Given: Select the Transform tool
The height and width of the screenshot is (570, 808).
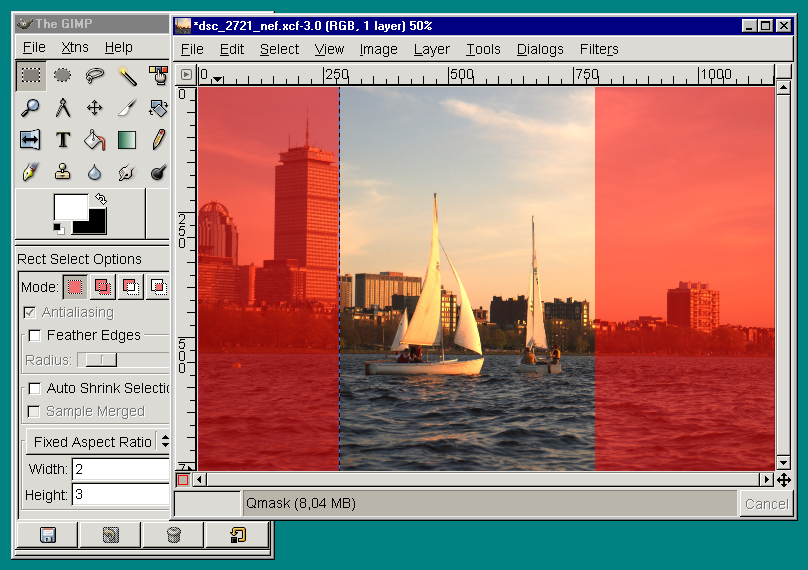Looking at the screenshot, I should tap(158, 108).
